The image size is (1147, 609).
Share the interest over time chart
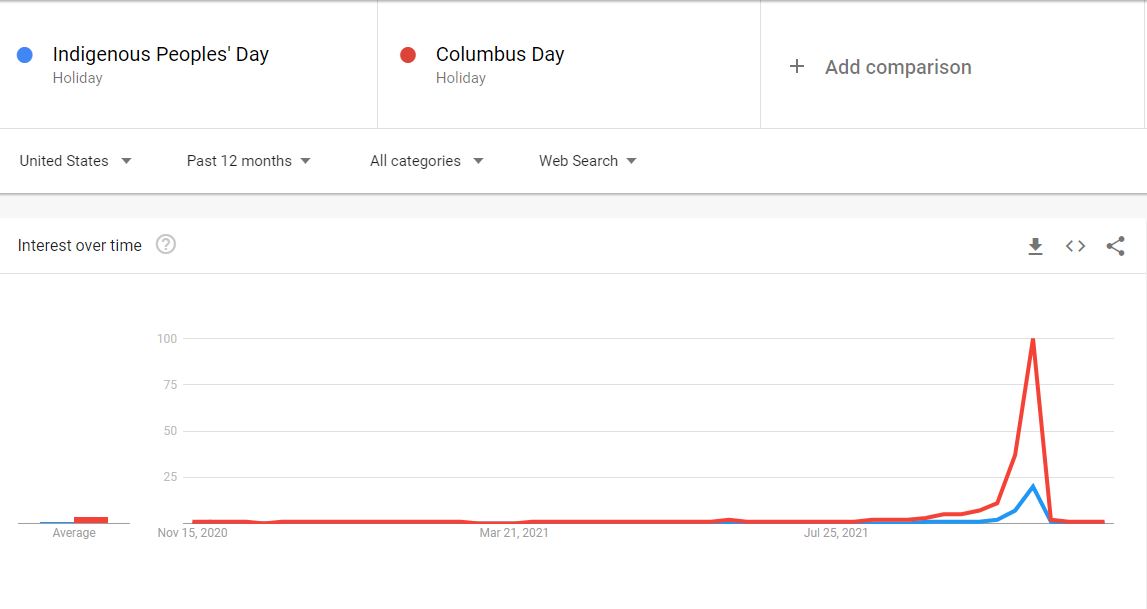click(1116, 246)
